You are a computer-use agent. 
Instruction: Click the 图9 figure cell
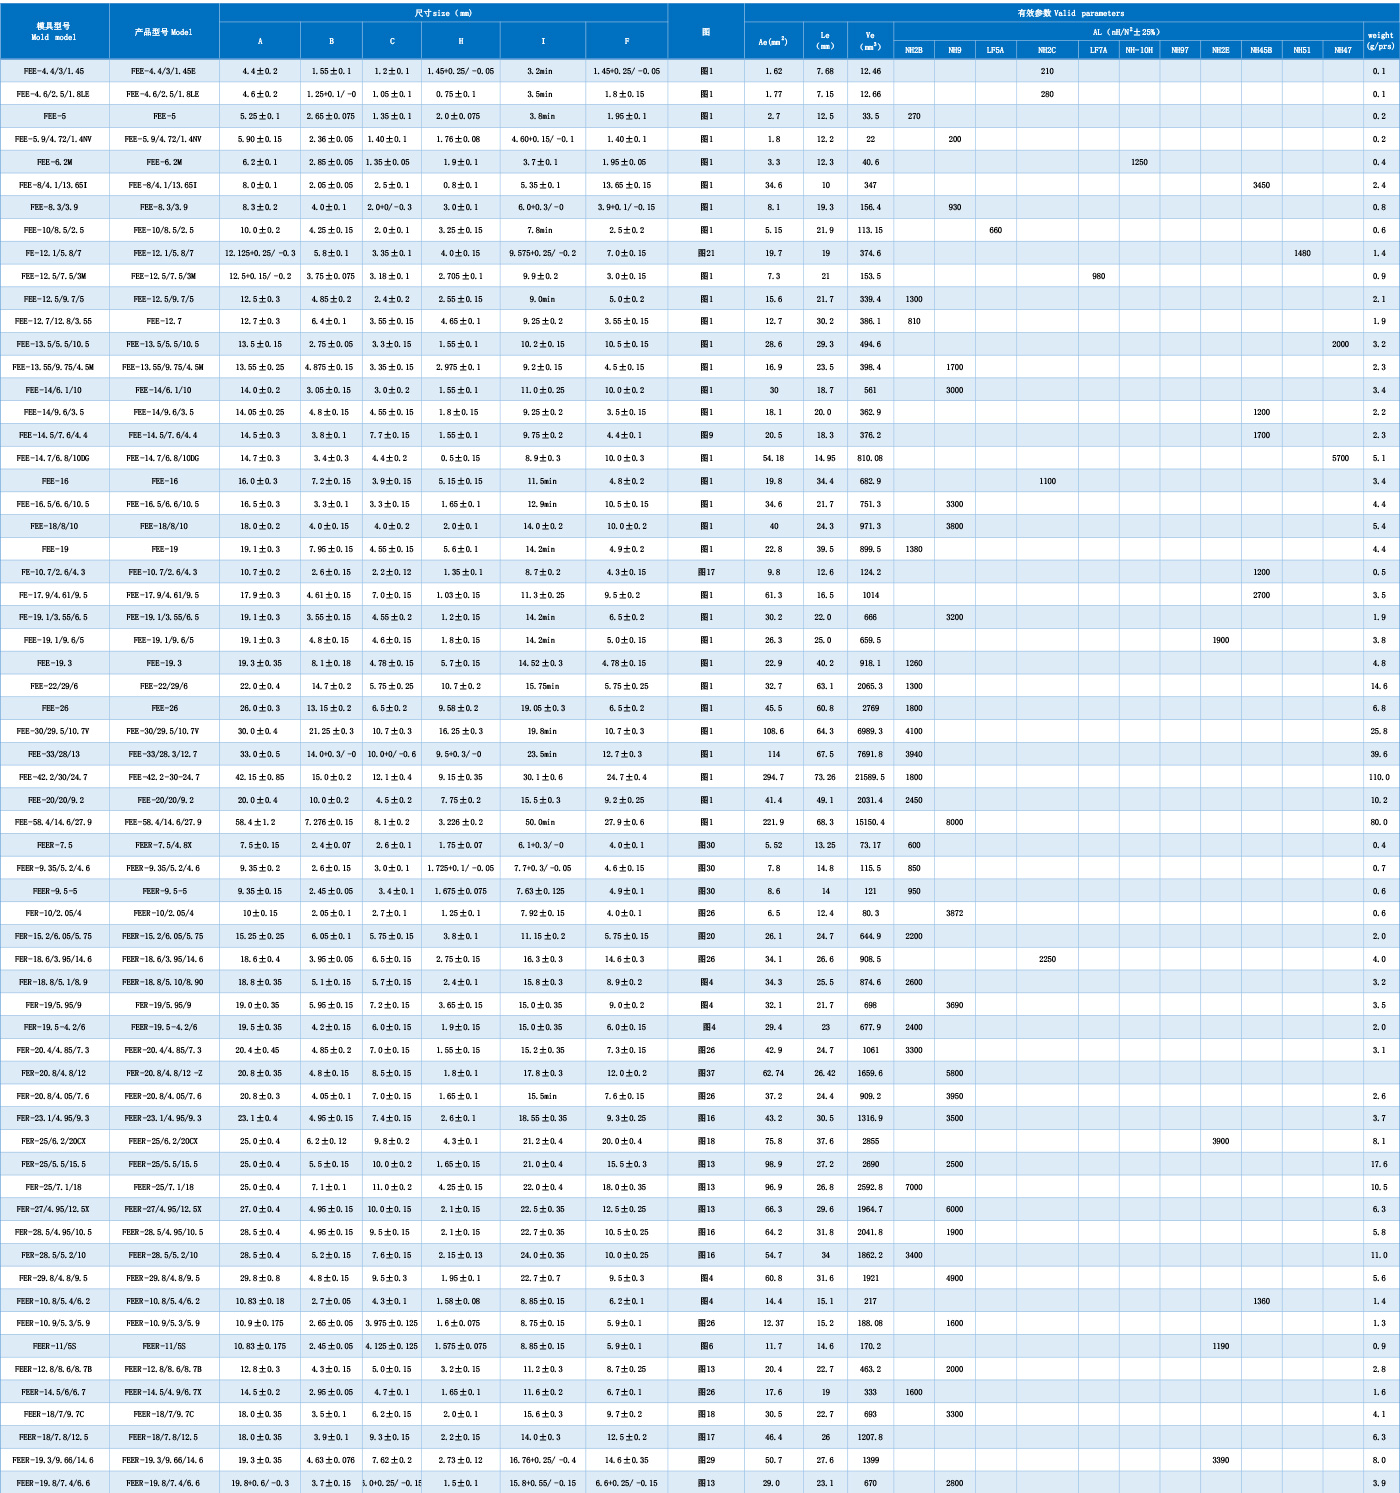point(706,435)
